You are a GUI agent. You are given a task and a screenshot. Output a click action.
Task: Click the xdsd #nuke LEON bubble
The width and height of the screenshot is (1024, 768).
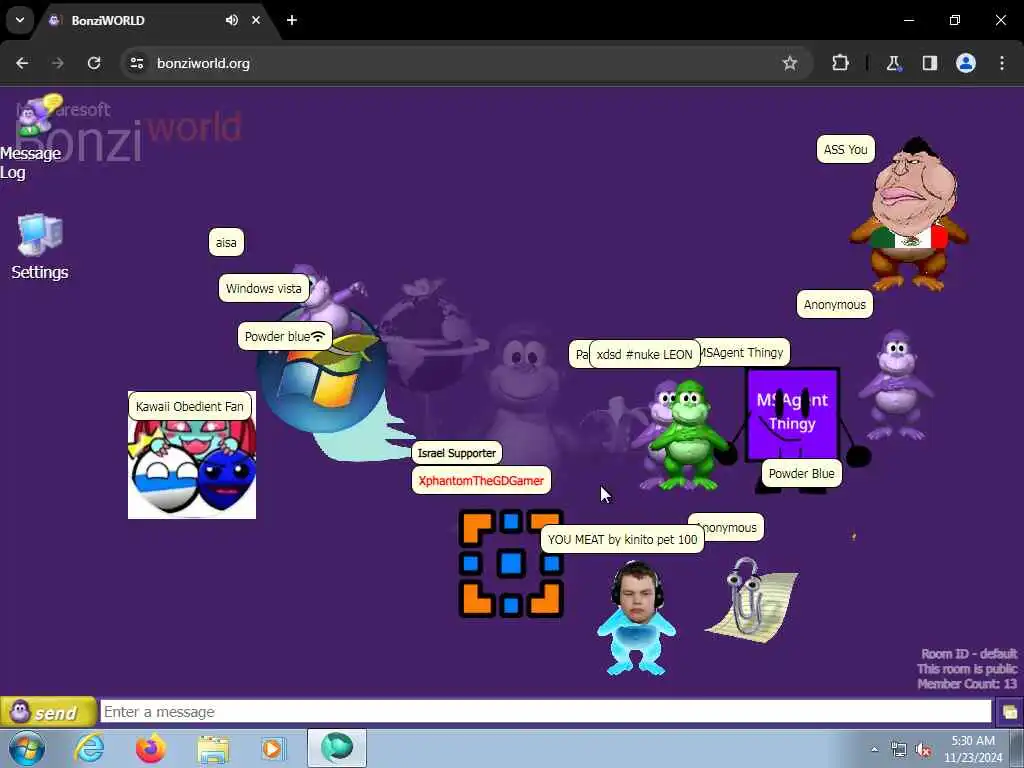pyautogui.click(x=645, y=355)
